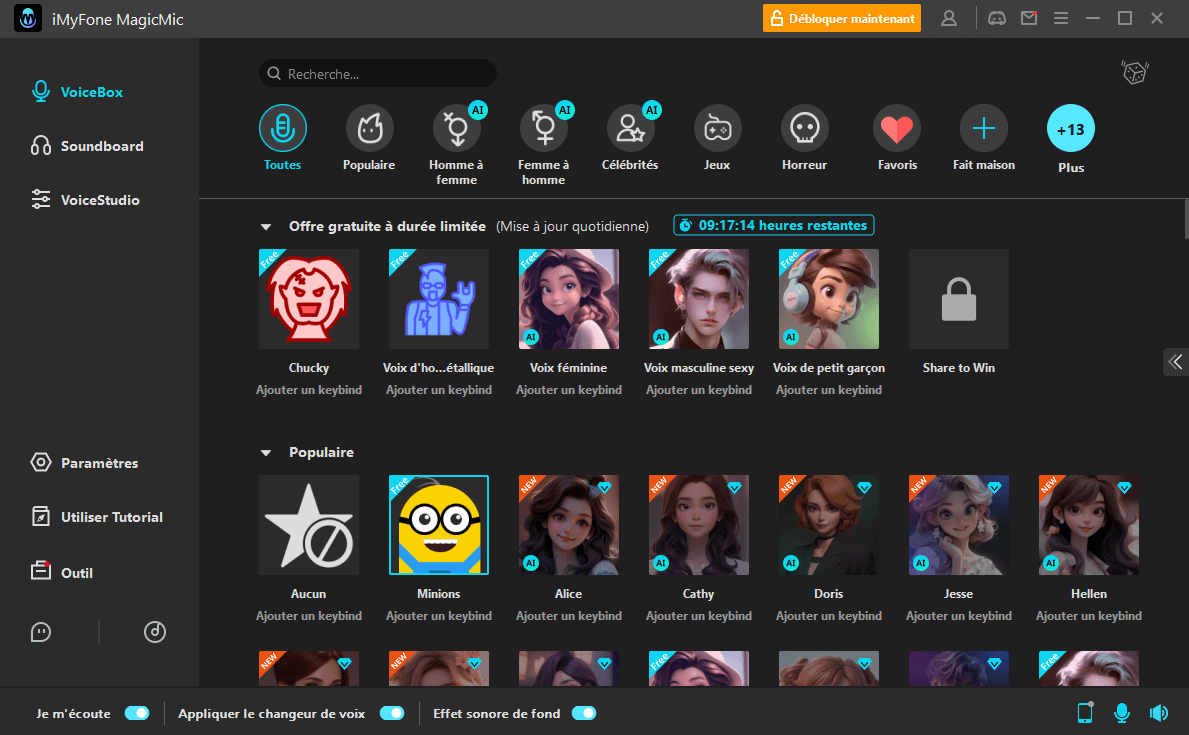Add a keybind for Minions
Viewport: 1189px width, 735px height.
439,616
